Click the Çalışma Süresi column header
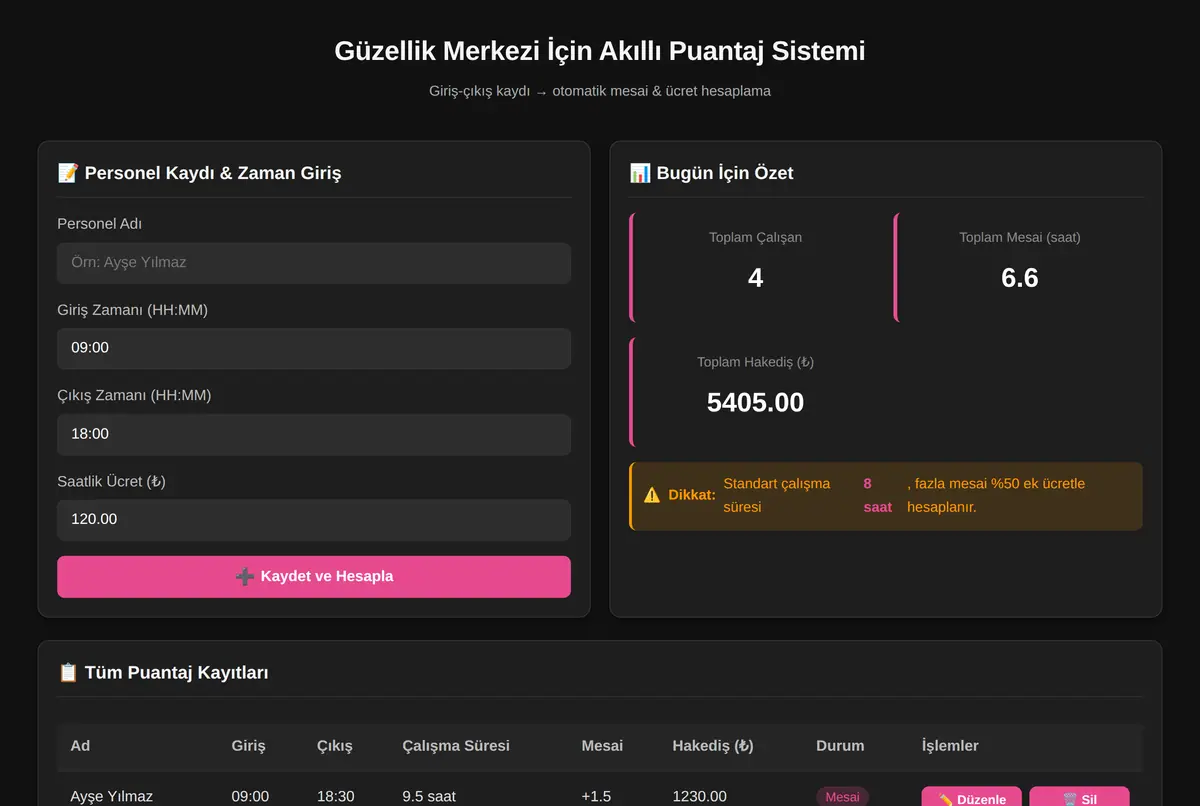Viewport: 1200px width, 806px height. click(x=456, y=746)
